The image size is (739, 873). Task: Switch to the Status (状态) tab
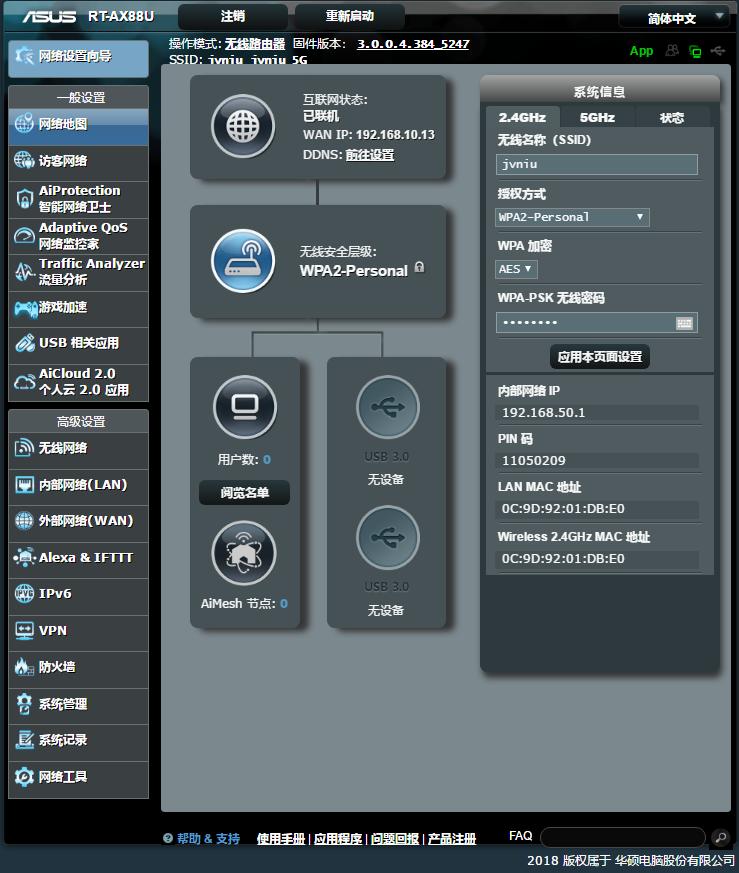(x=672, y=117)
